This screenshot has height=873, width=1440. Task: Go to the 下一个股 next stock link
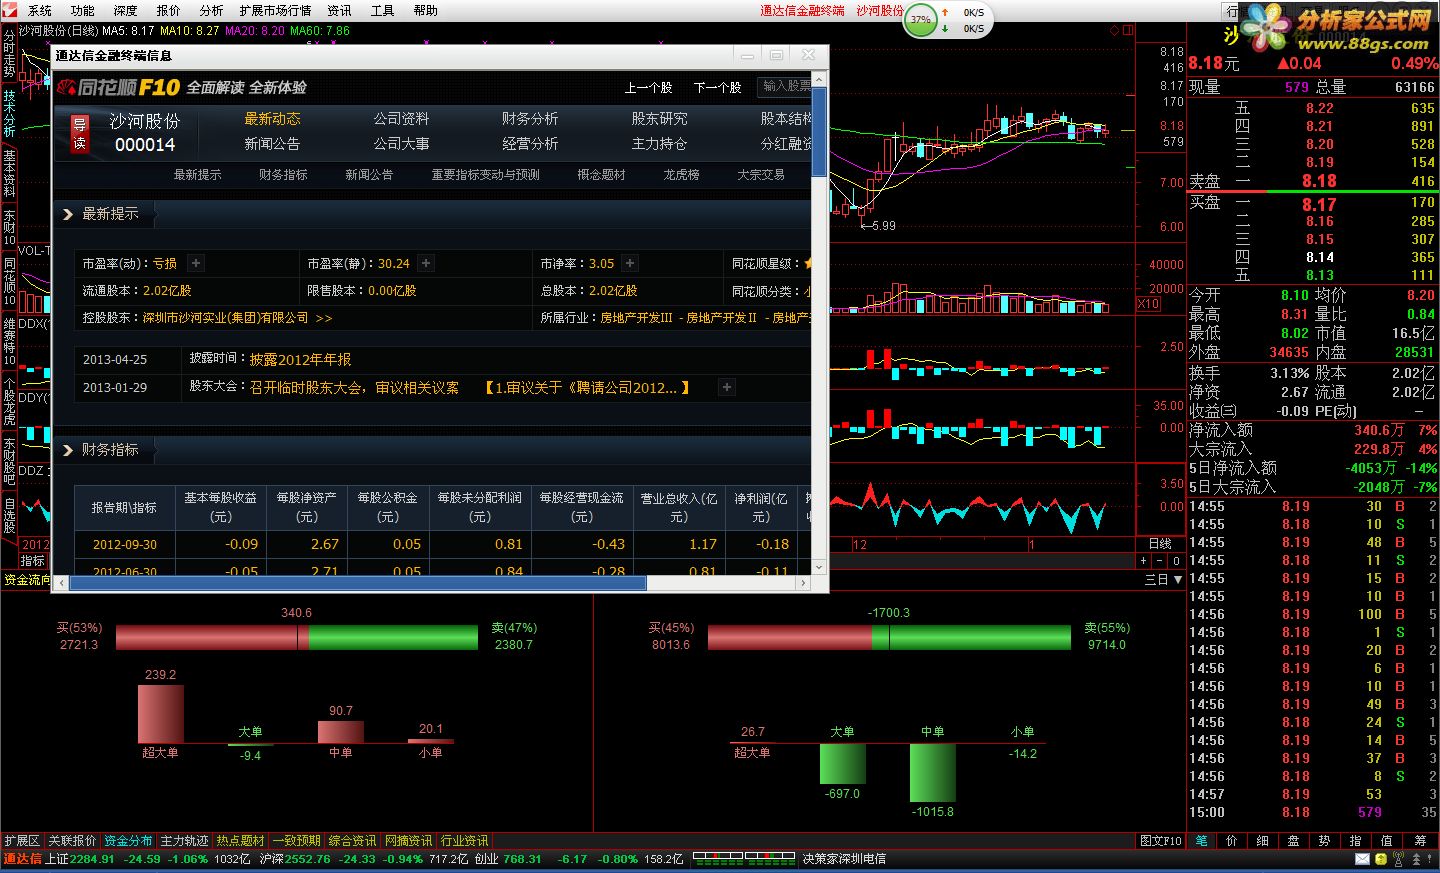click(718, 88)
